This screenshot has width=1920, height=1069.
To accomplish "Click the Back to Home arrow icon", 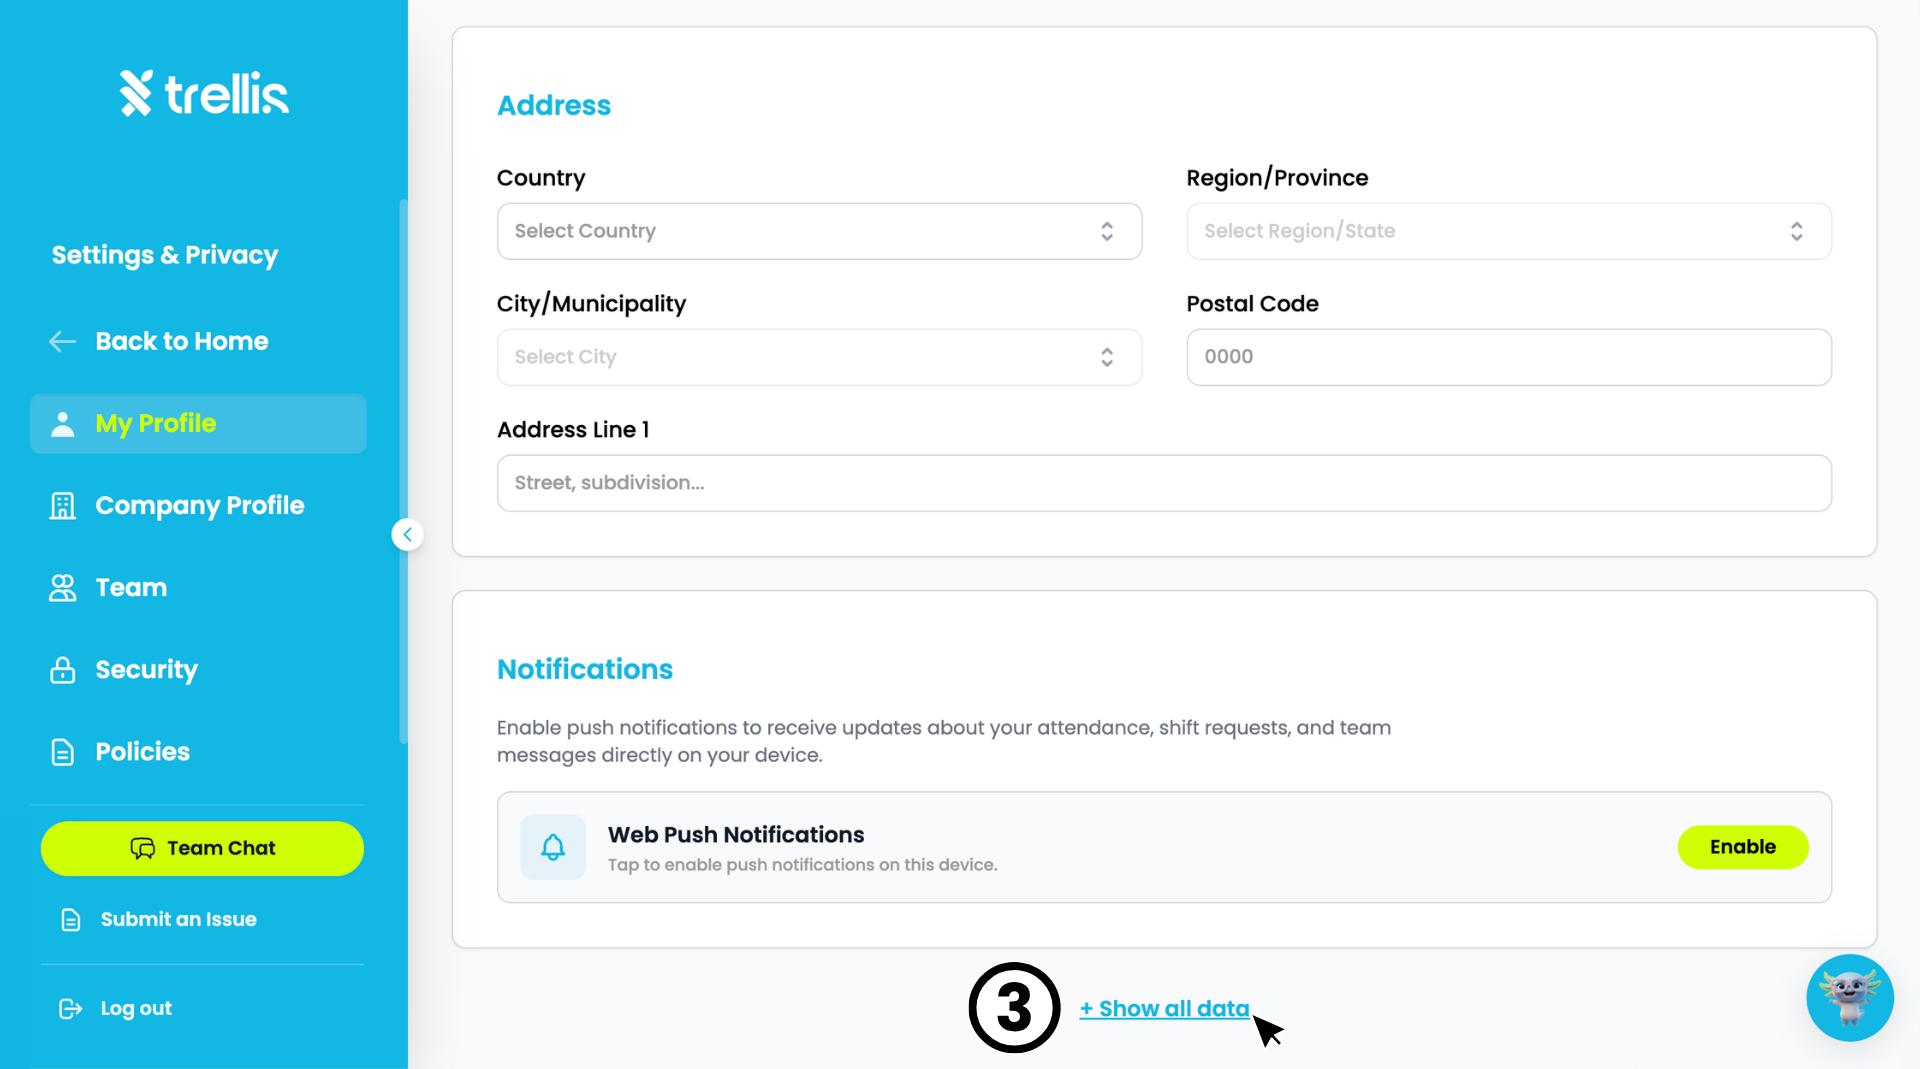I will 63,342.
